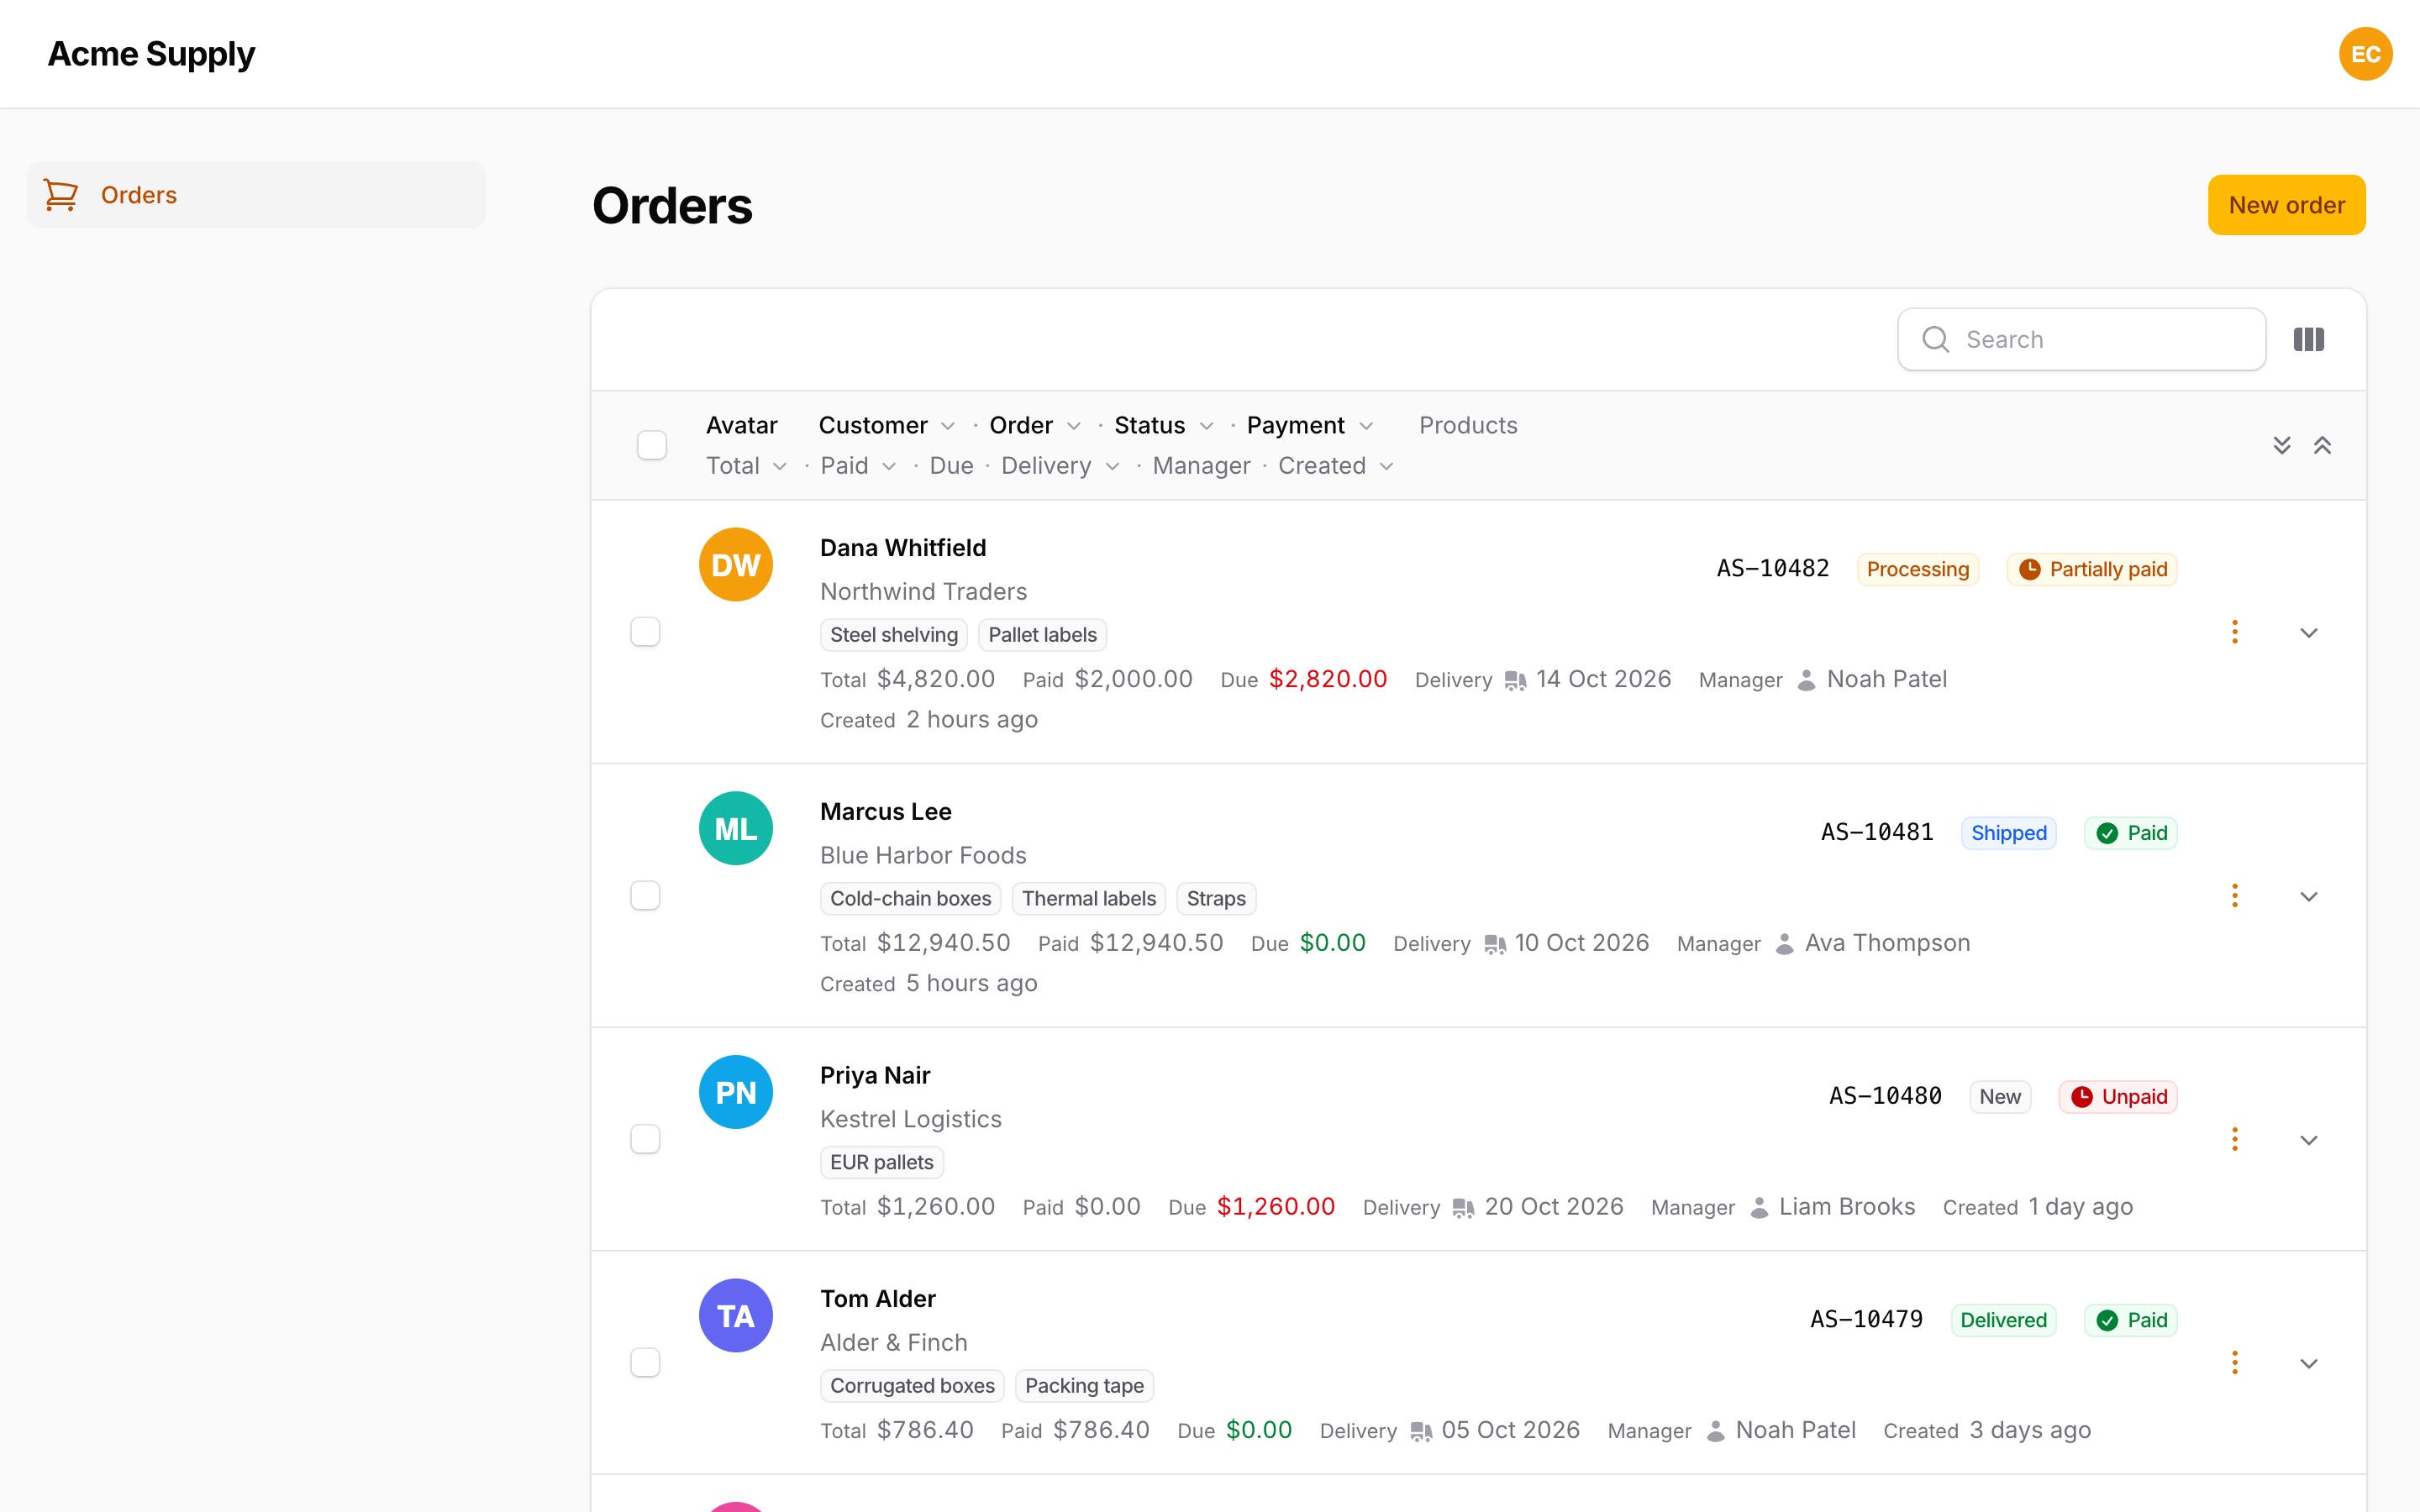
Task: Select all orders with header checkbox
Action: tap(652, 445)
